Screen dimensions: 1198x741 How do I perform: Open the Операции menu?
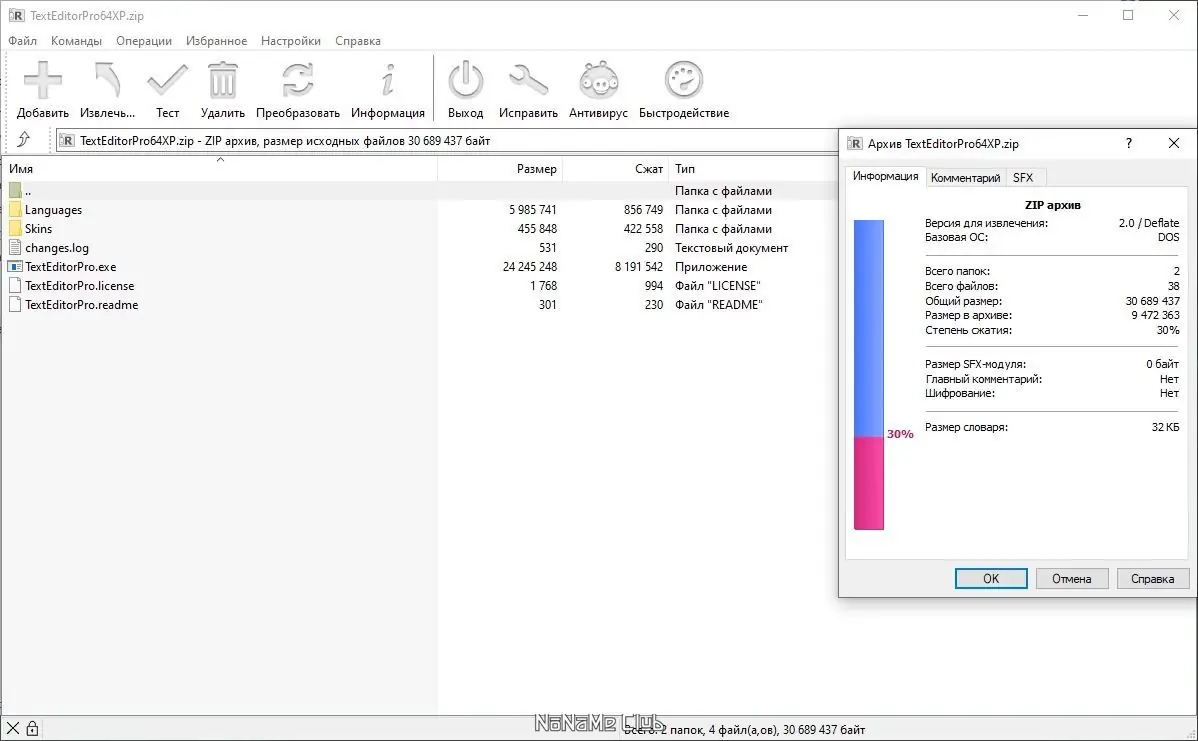click(144, 40)
